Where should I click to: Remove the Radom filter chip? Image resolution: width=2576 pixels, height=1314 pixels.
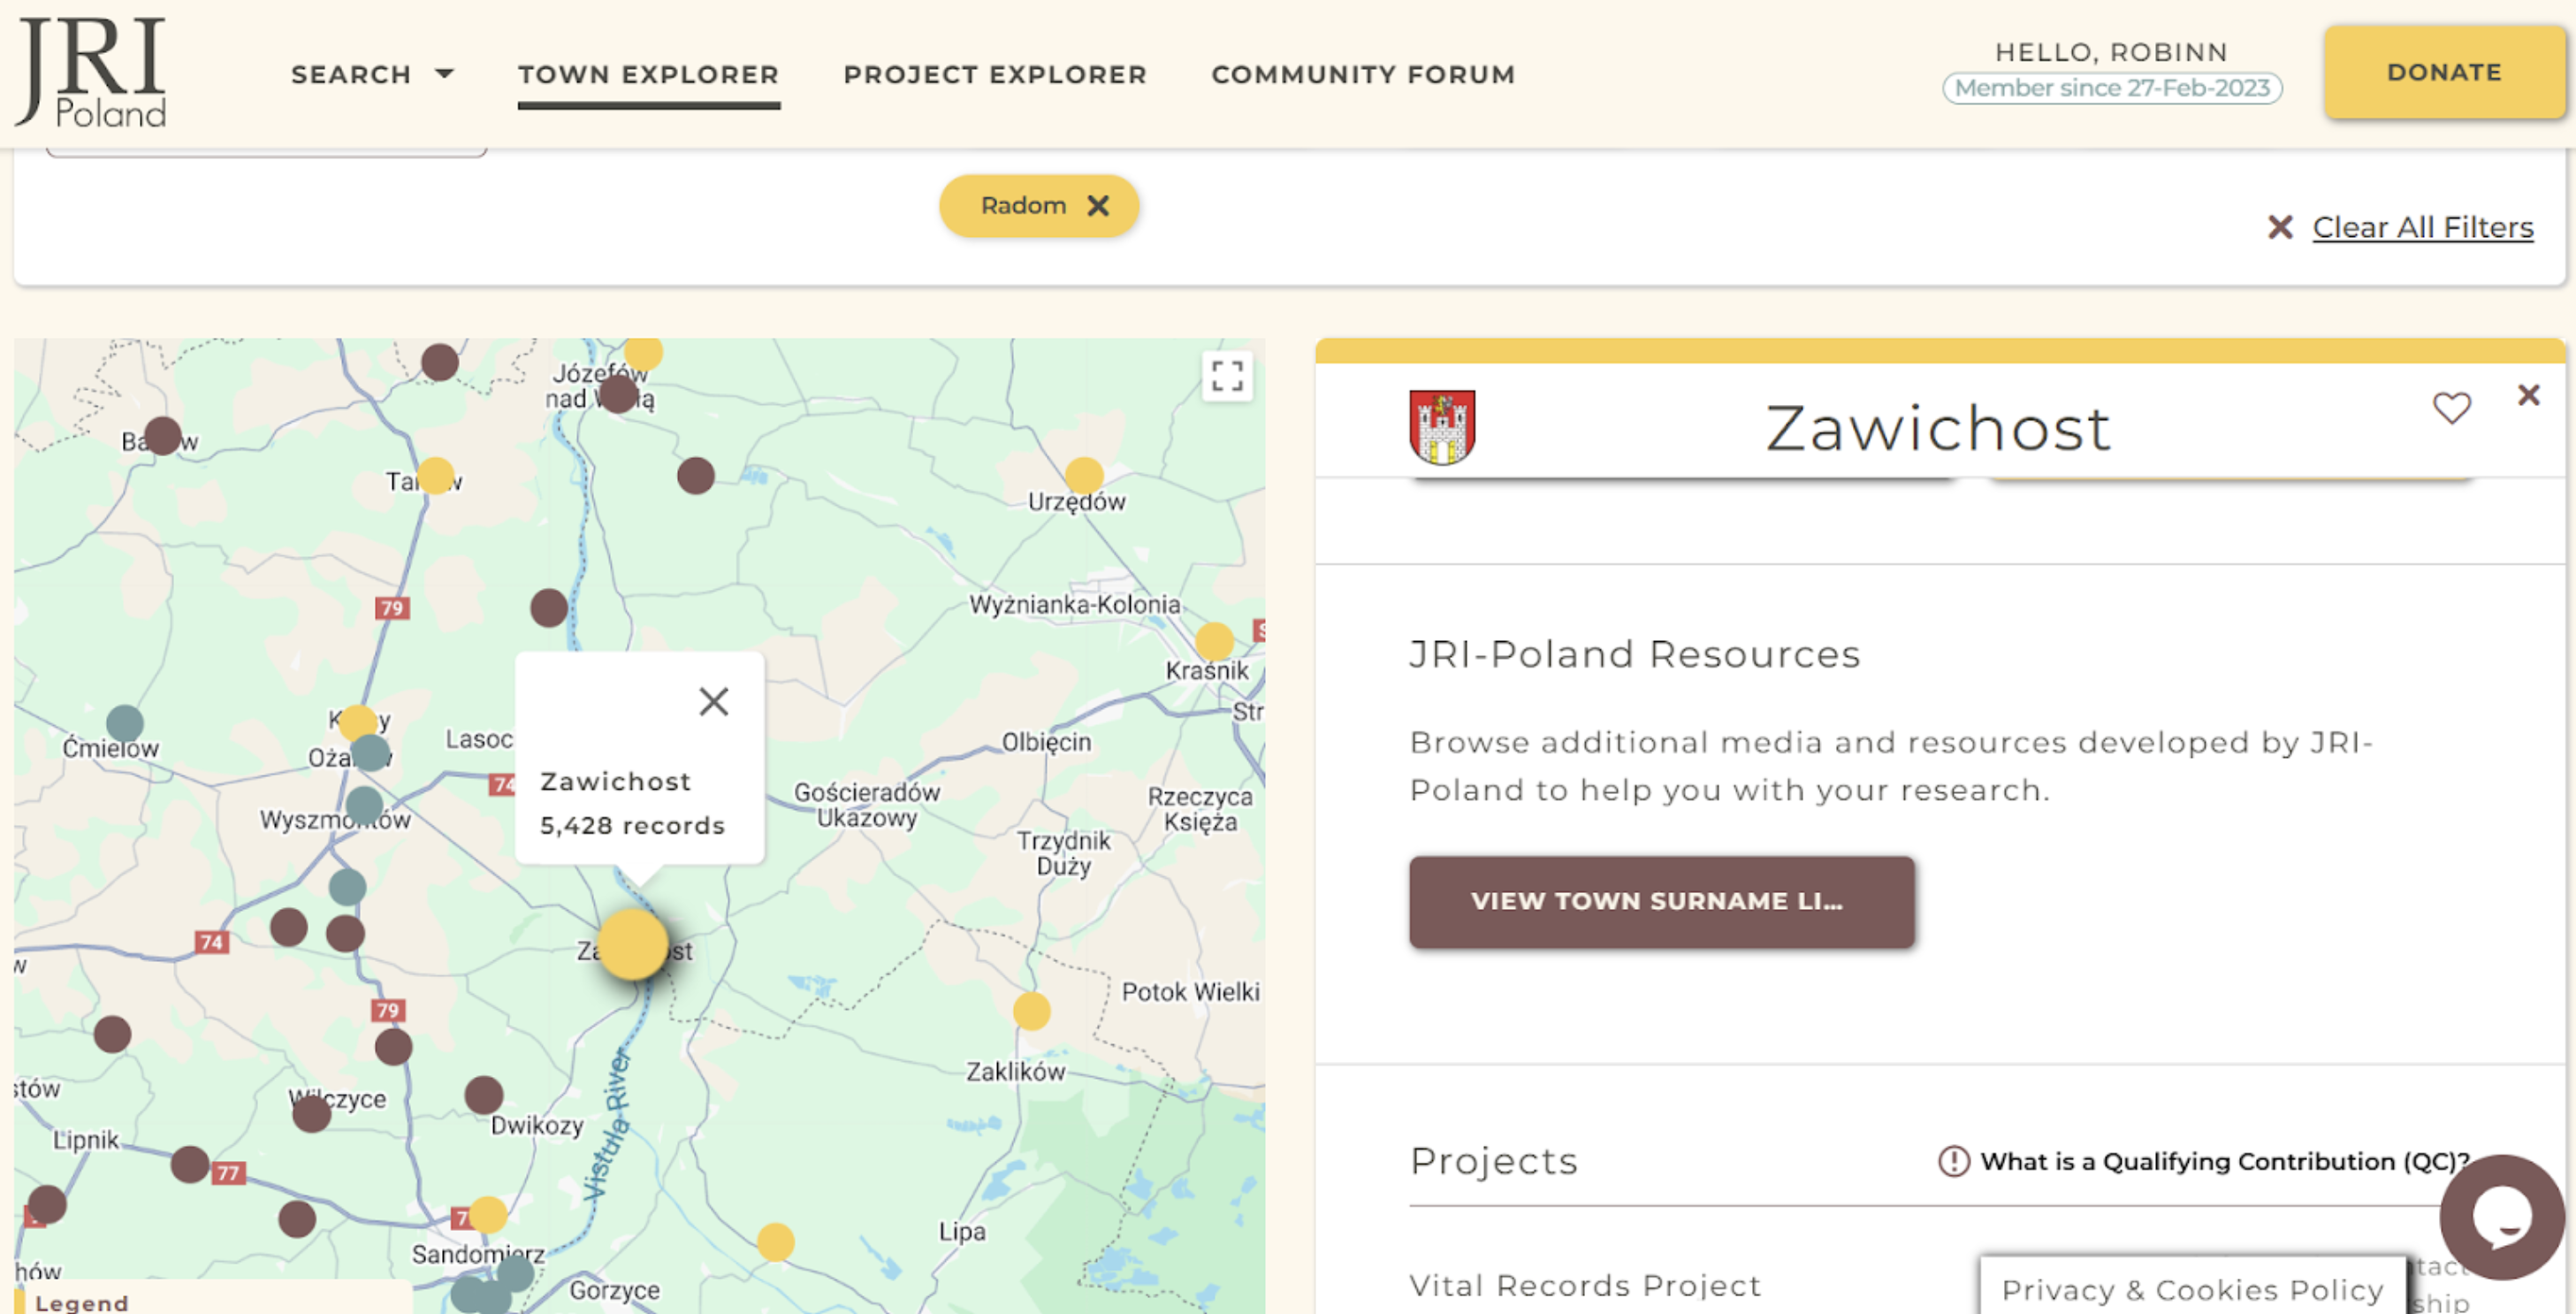pos(1098,206)
